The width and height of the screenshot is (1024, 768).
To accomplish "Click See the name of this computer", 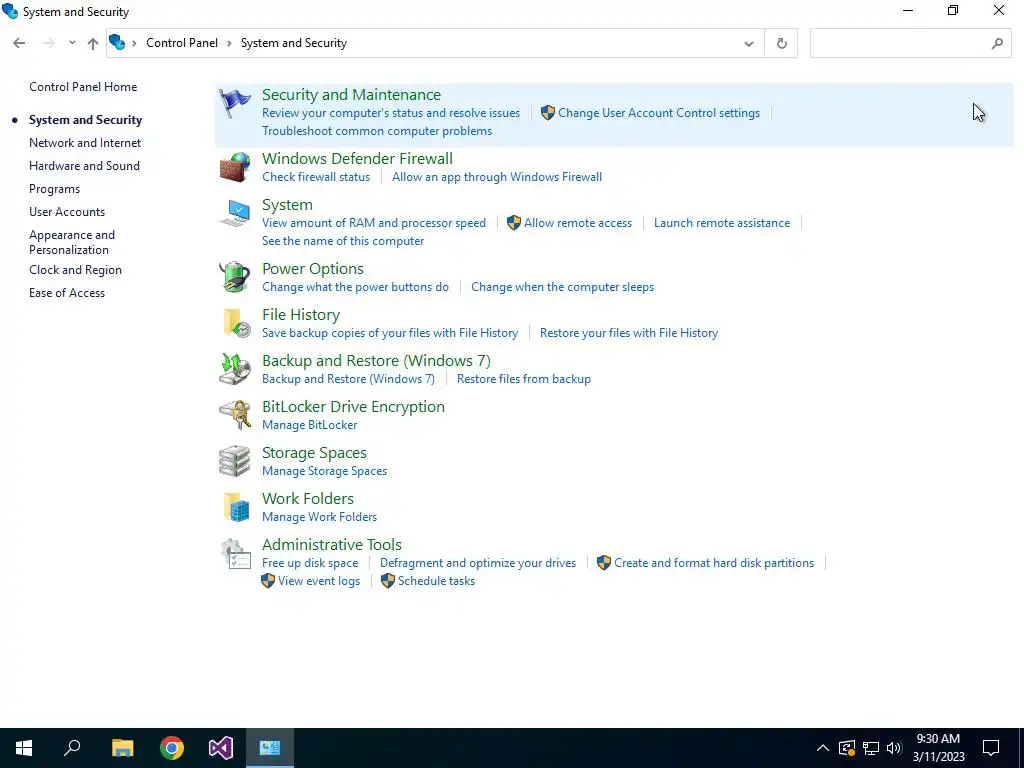I will 343,241.
